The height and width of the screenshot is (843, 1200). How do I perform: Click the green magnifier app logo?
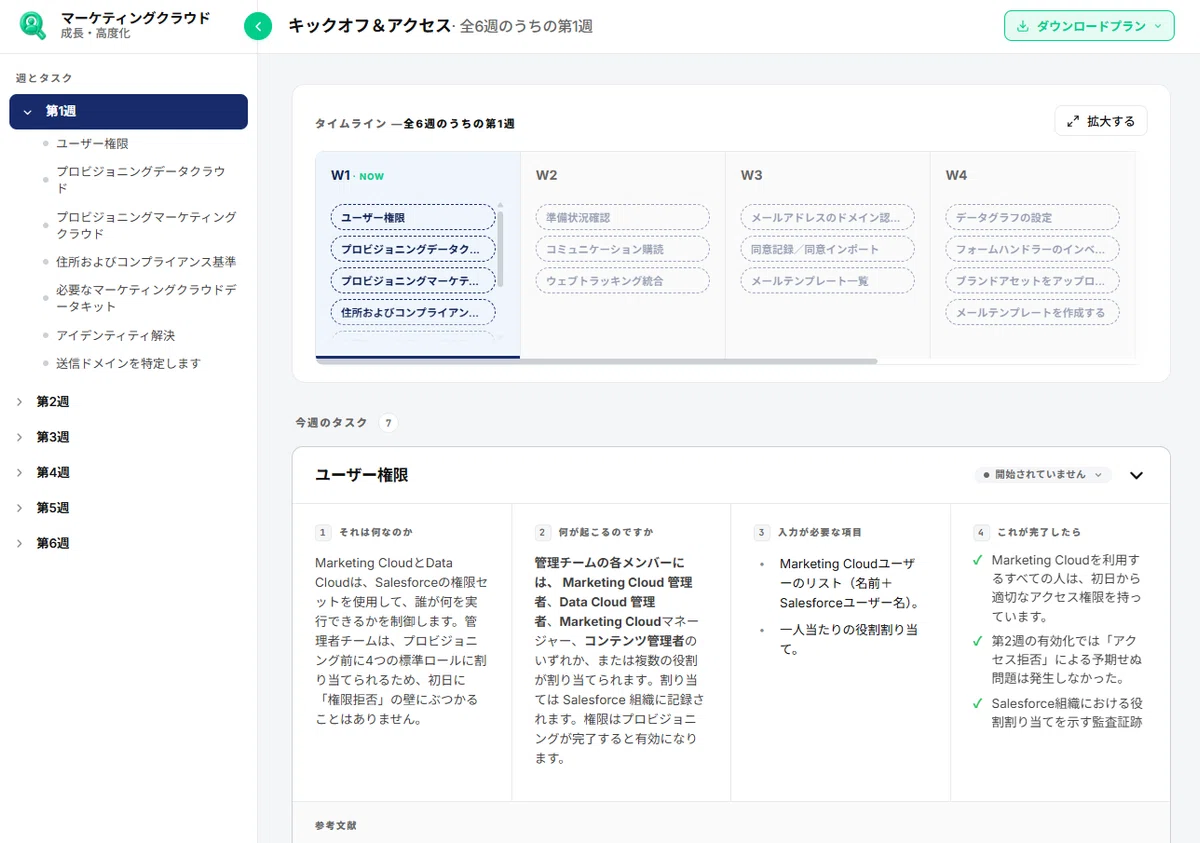[x=33, y=26]
